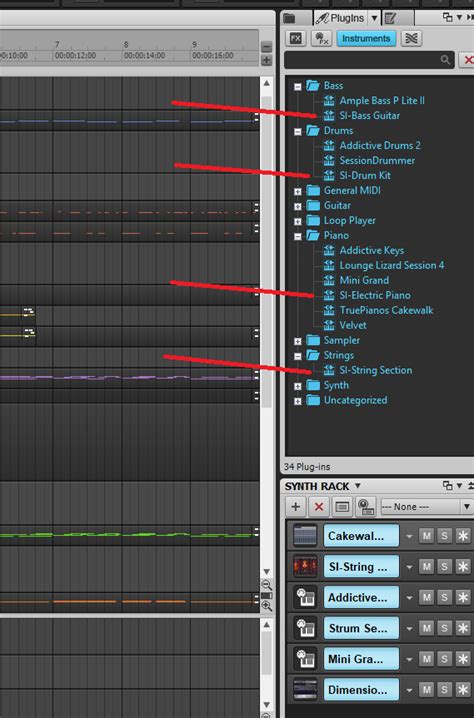474x718 pixels.
Task: Freeze the Dimensio... synth
Action: point(463,690)
